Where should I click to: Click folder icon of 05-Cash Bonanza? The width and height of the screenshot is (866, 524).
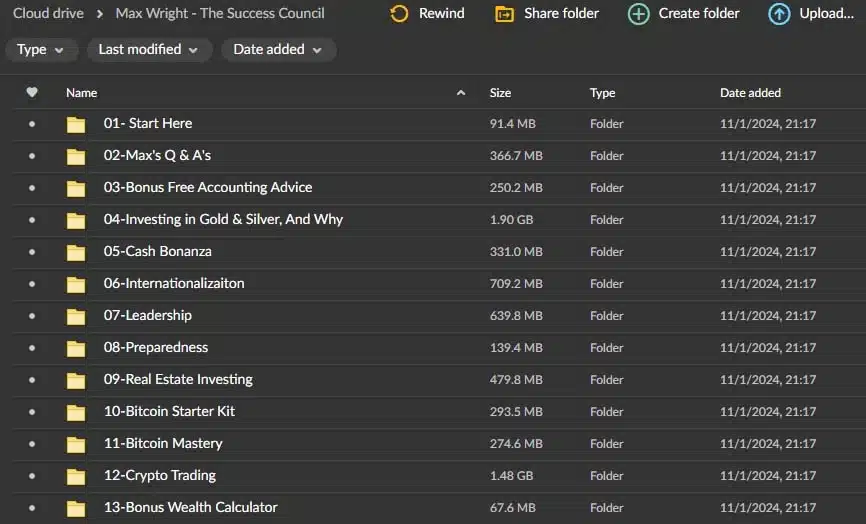76,252
